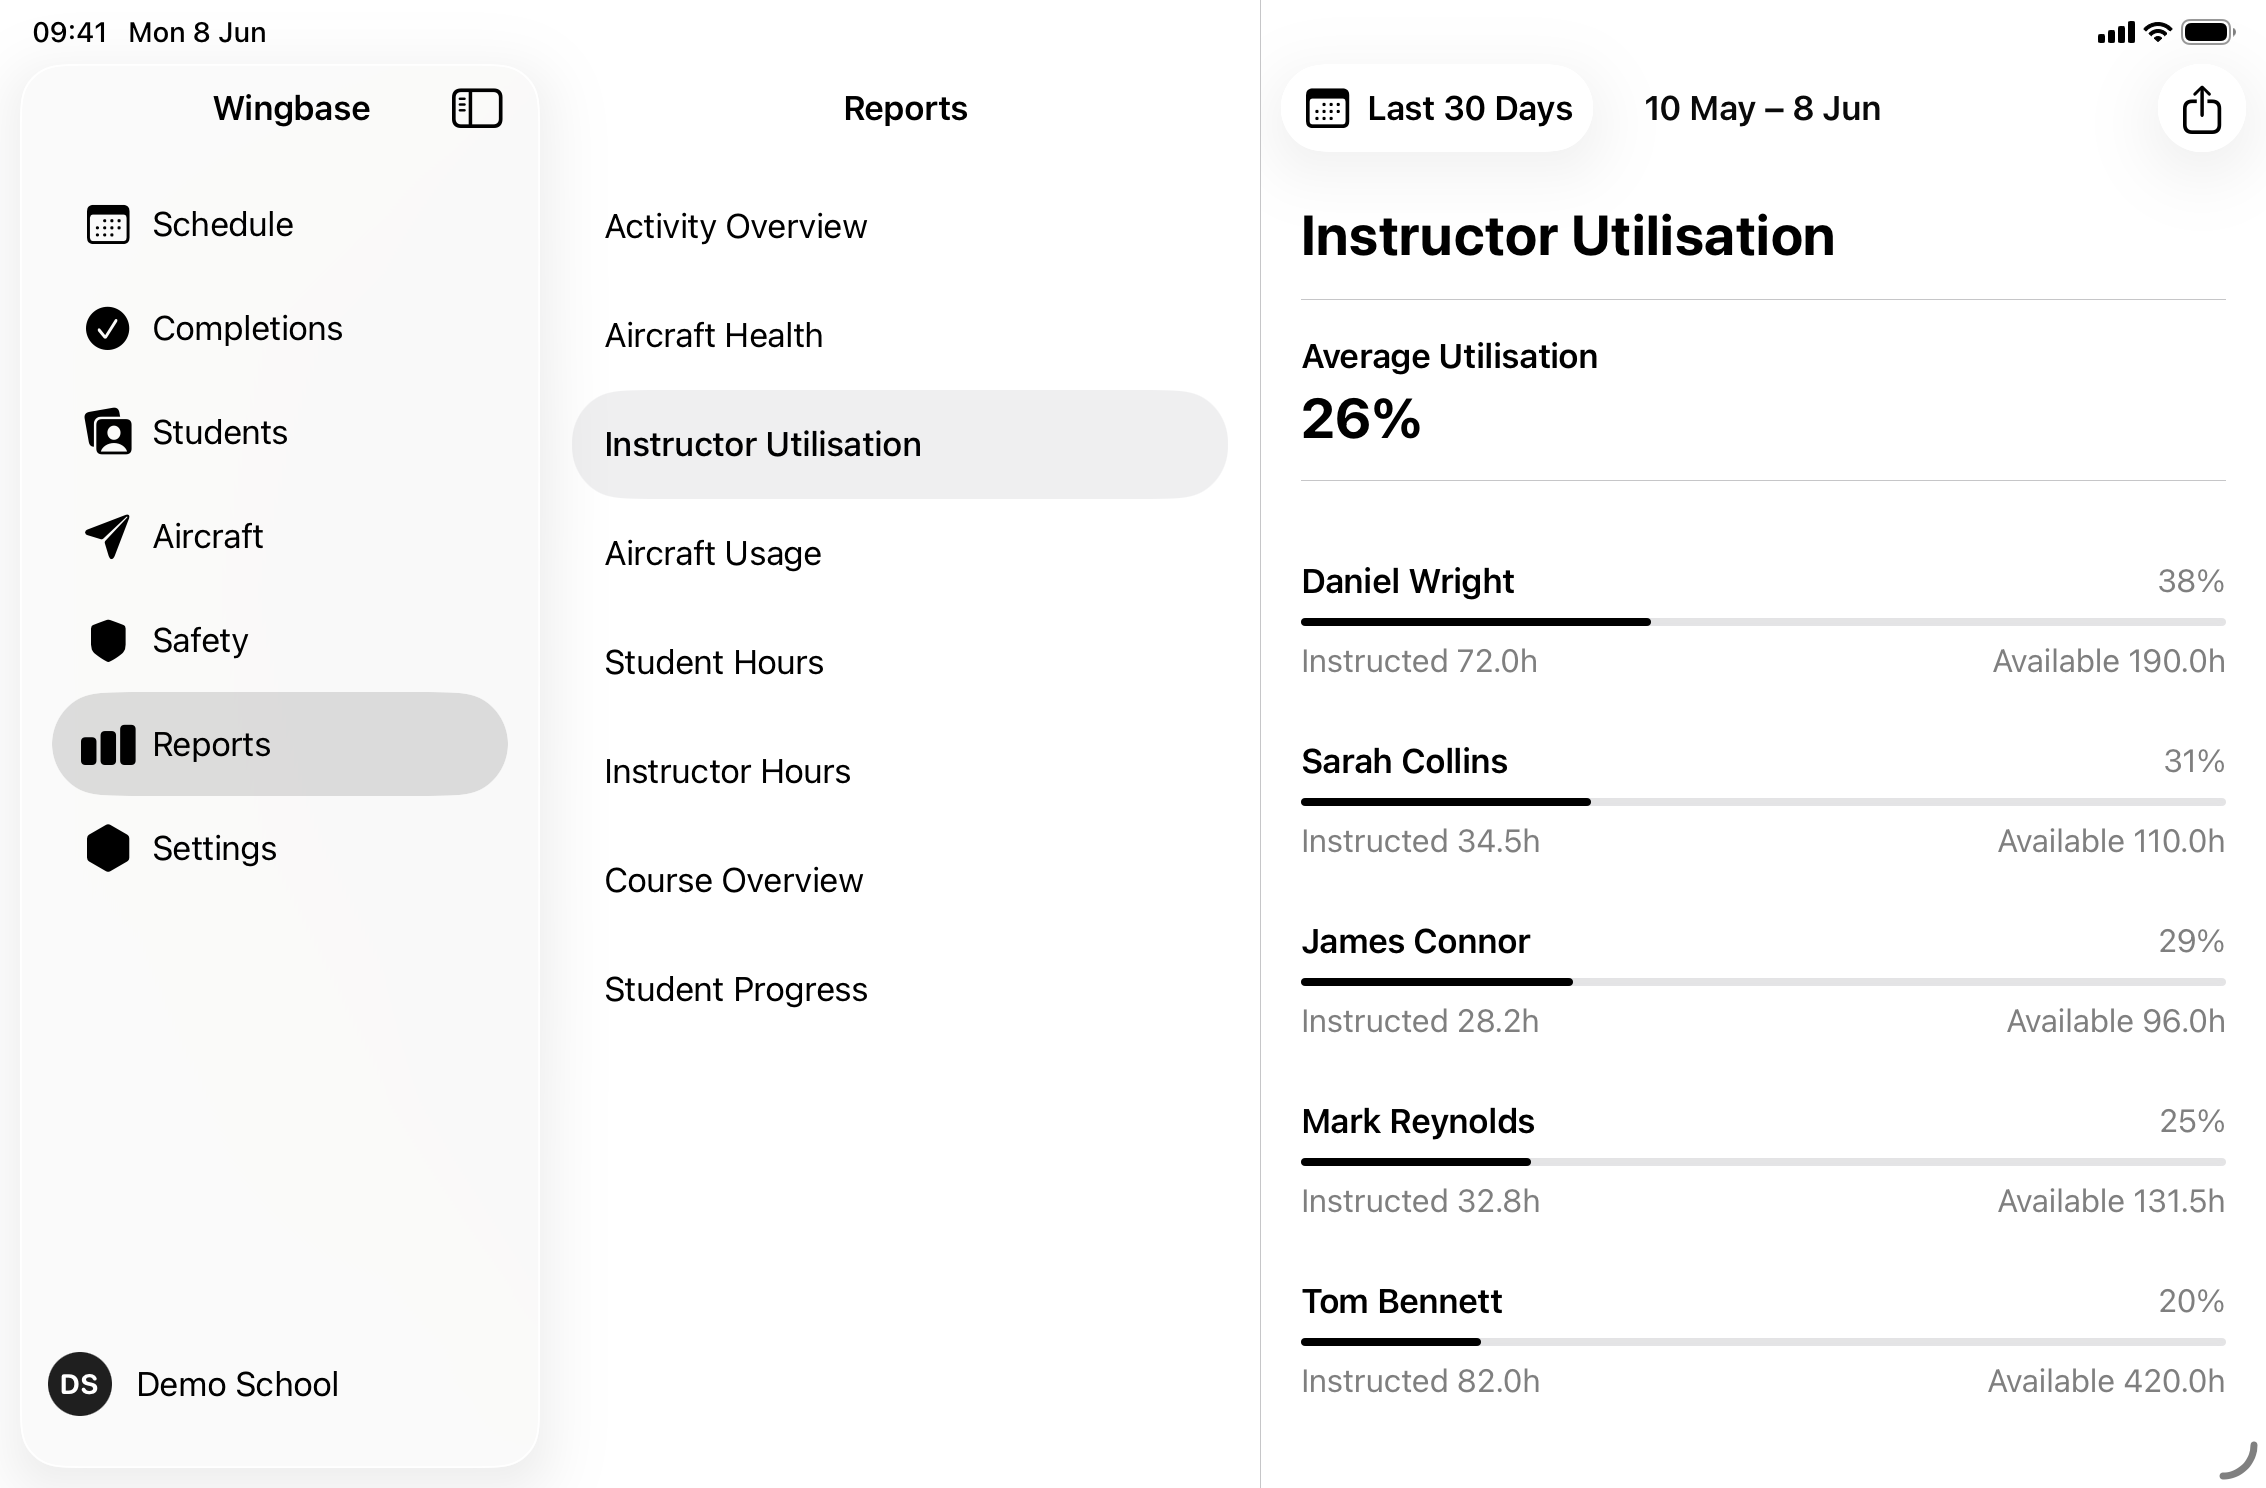Click the 10 May – 8 Jun date range
Image resolution: width=2266 pixels, height=1488 pixels.
pyautogui.click(x=1762, y=108)
